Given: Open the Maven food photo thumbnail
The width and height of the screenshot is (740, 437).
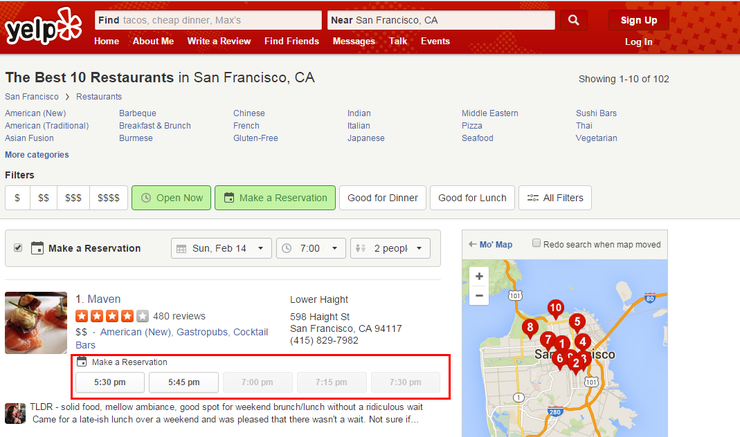Looking at the screenshot, I should pyautogui.click(x=36, y=323).
